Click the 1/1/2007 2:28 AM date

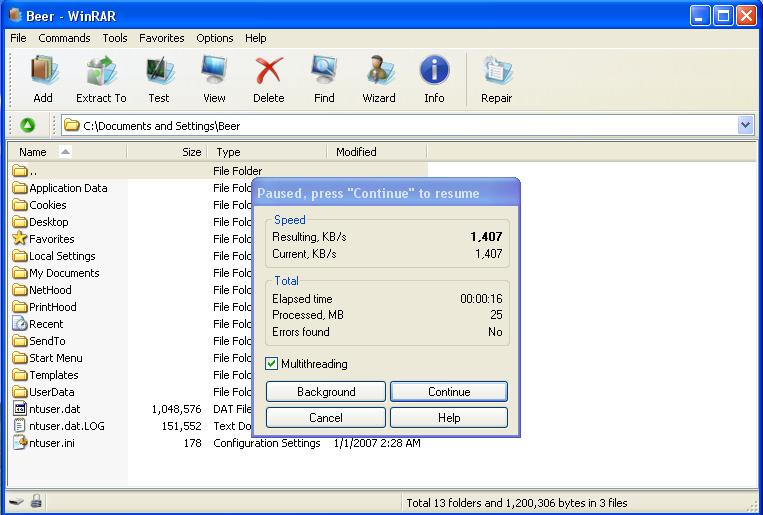(x=377, y=443)
